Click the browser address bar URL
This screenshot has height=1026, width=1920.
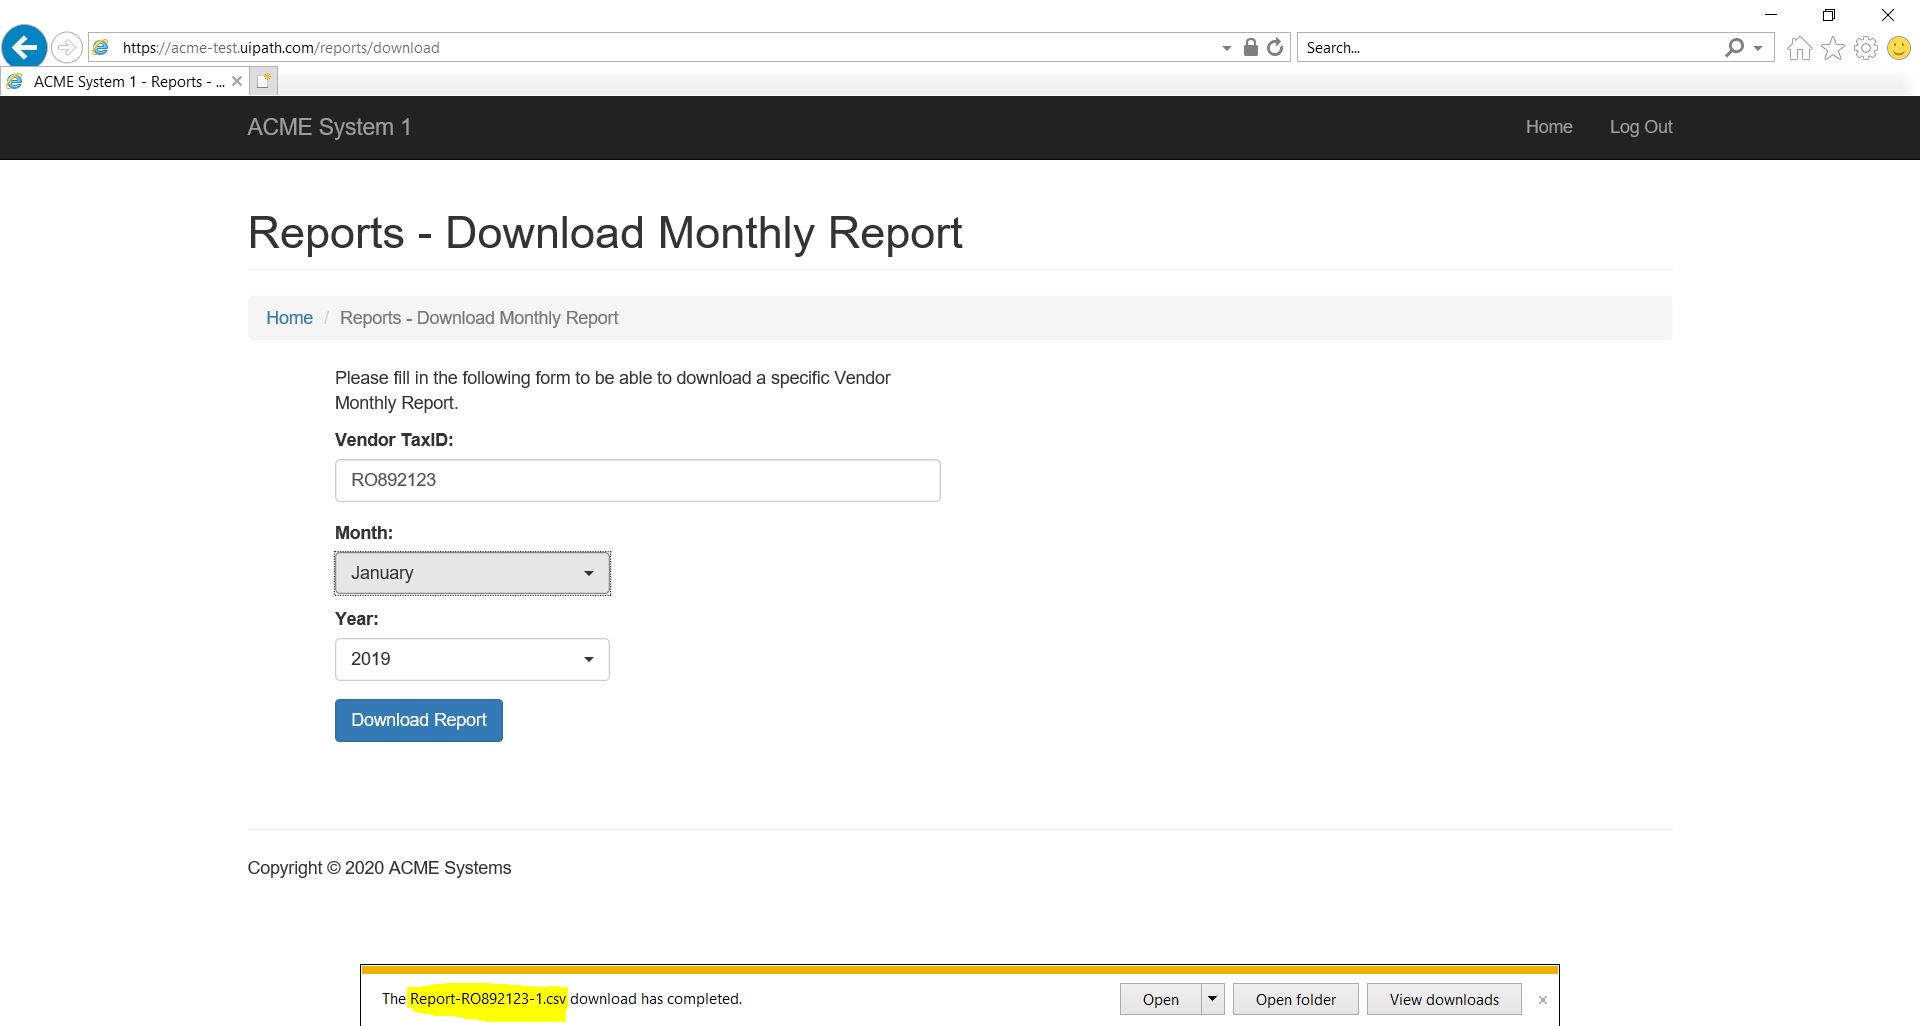281,48
